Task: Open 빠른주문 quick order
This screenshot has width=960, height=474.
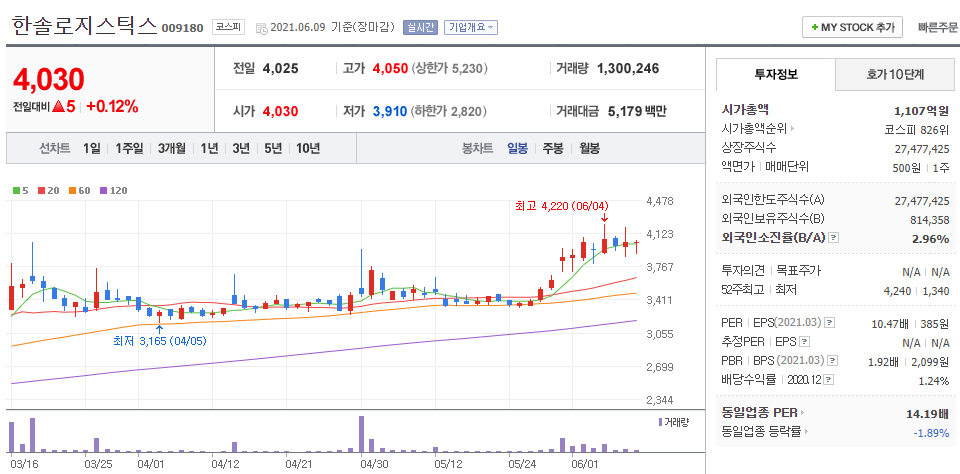Action: coord(937,27)
